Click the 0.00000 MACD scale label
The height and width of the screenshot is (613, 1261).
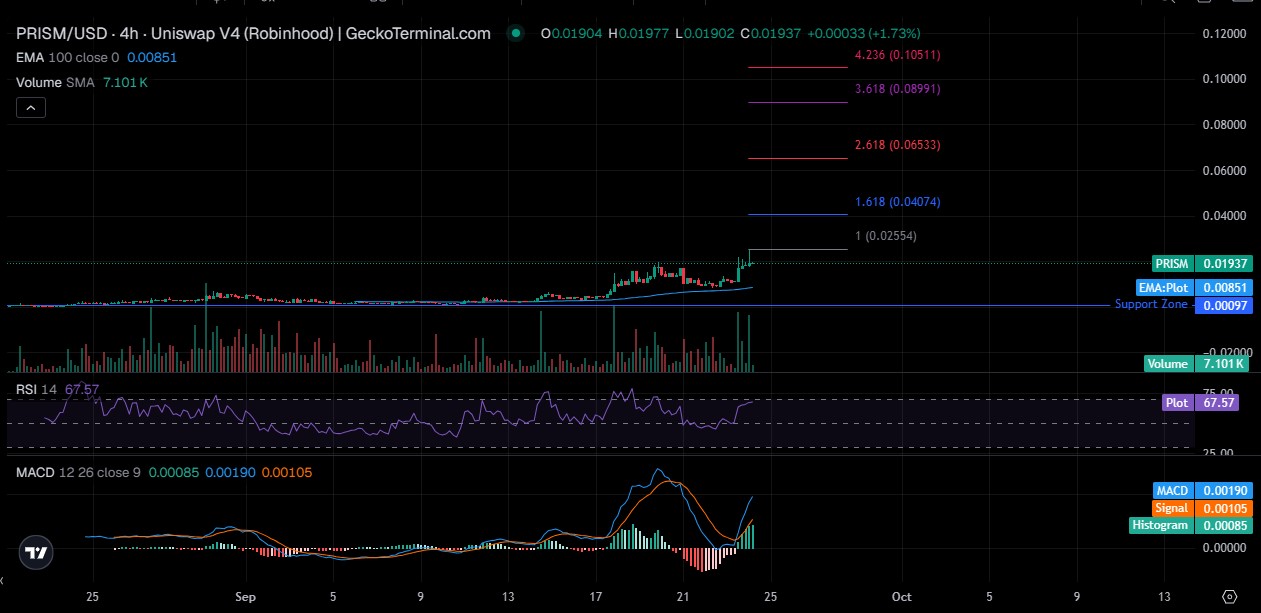pos(1224,548)
